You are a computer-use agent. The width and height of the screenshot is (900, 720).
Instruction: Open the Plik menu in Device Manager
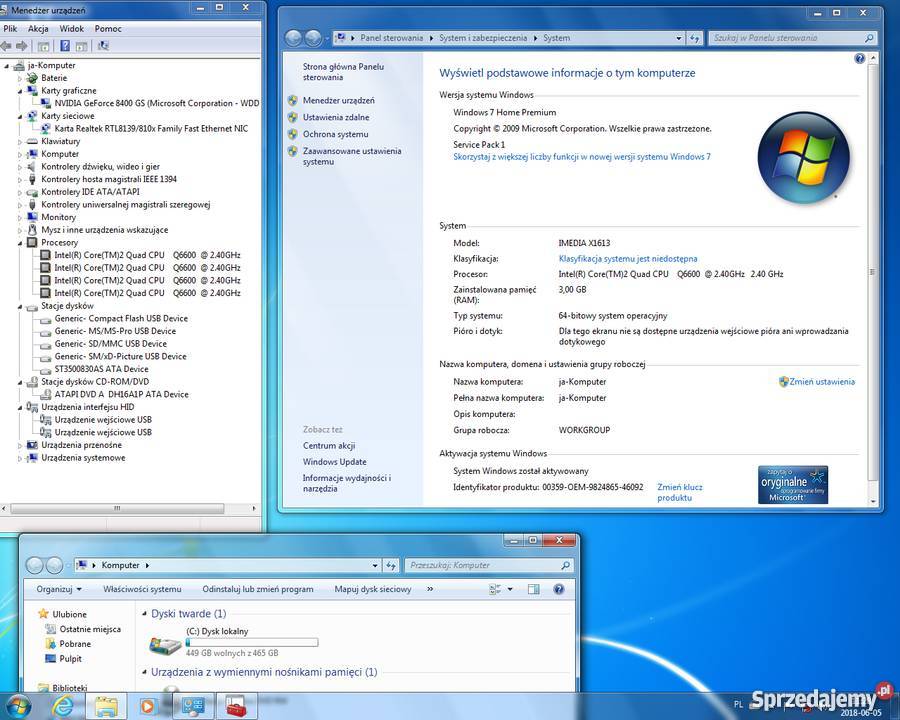coord(10,29)
